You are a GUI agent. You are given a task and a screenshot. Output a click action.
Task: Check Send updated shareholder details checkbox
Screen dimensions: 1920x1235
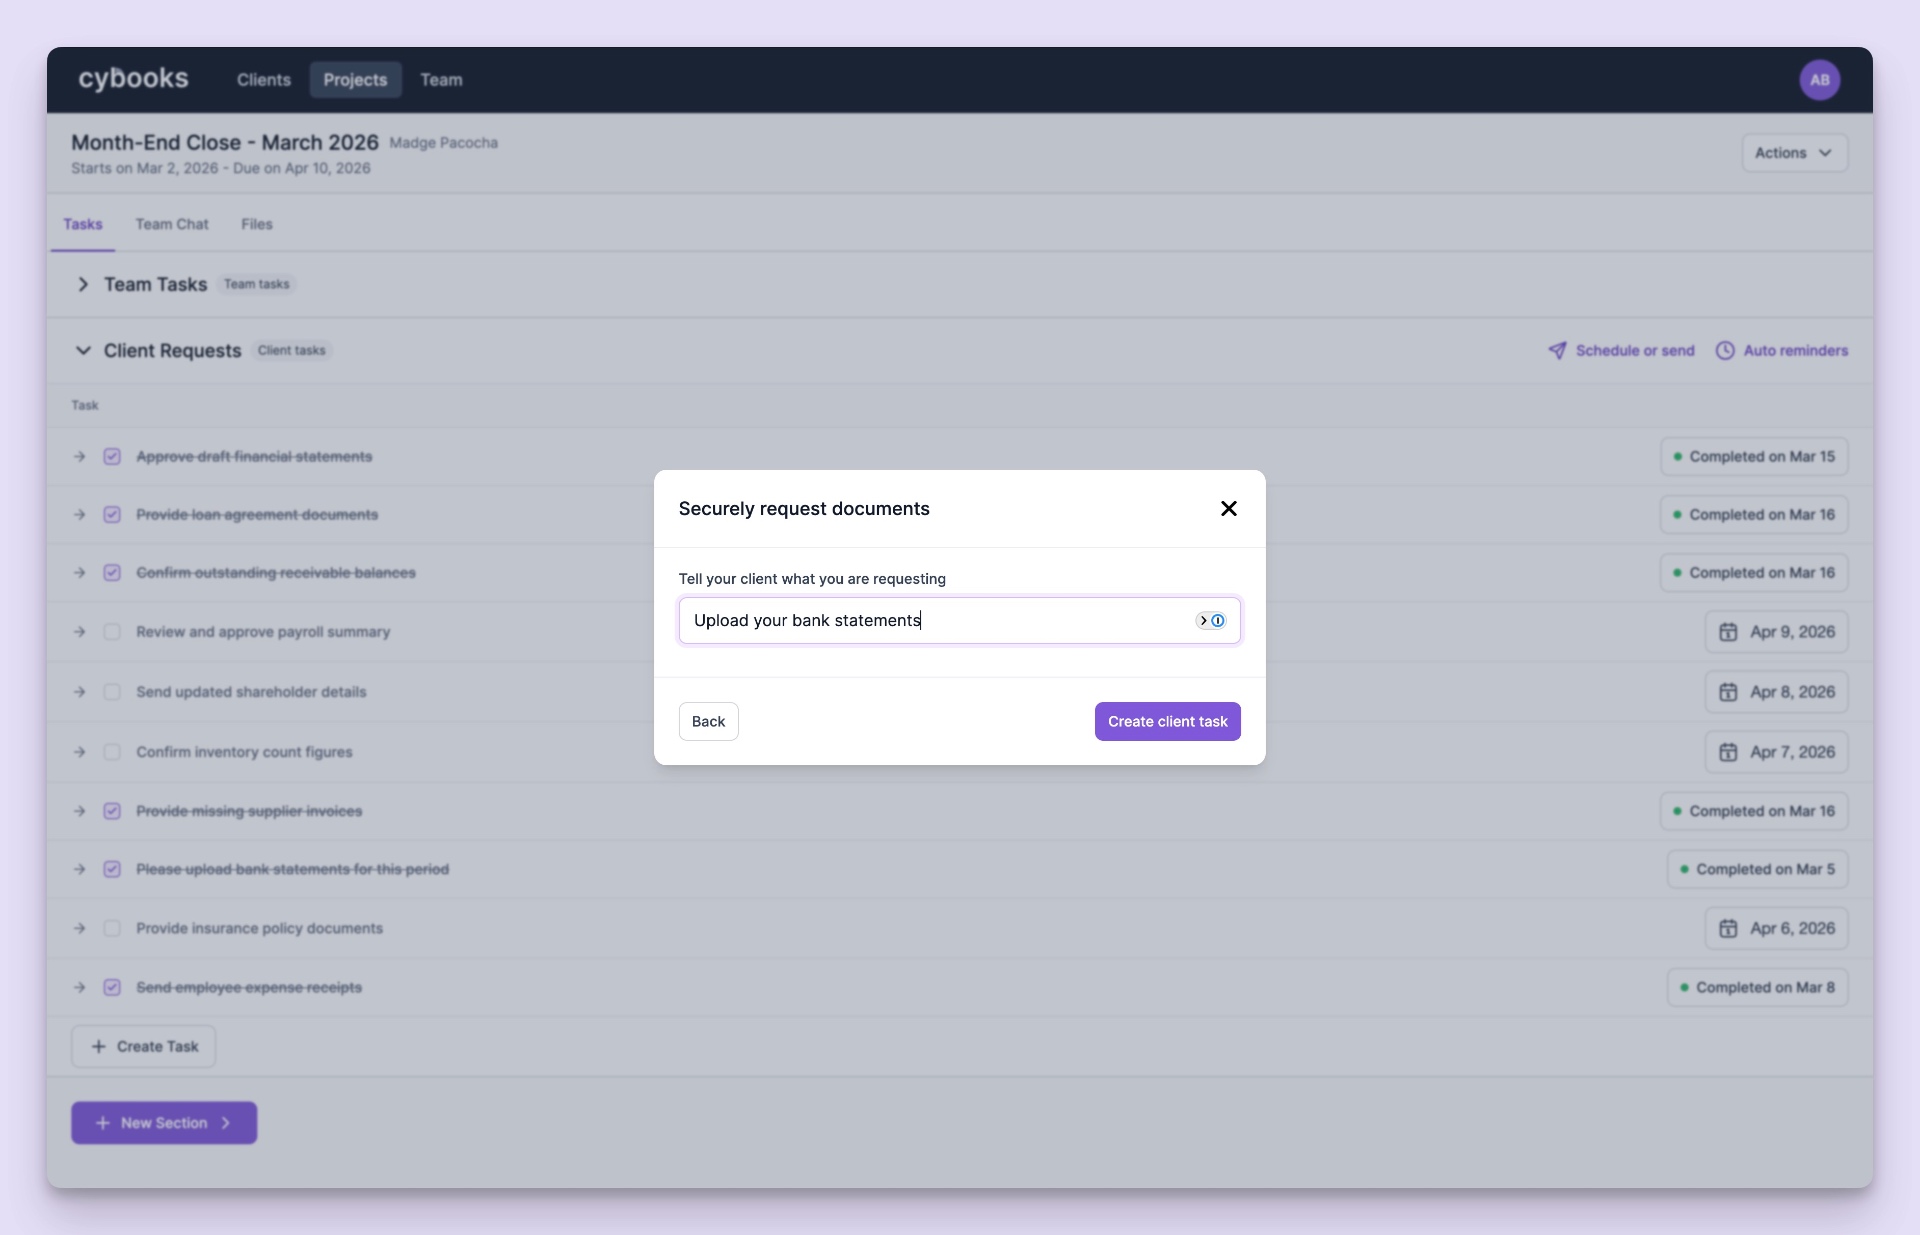(x=112, y=692)
